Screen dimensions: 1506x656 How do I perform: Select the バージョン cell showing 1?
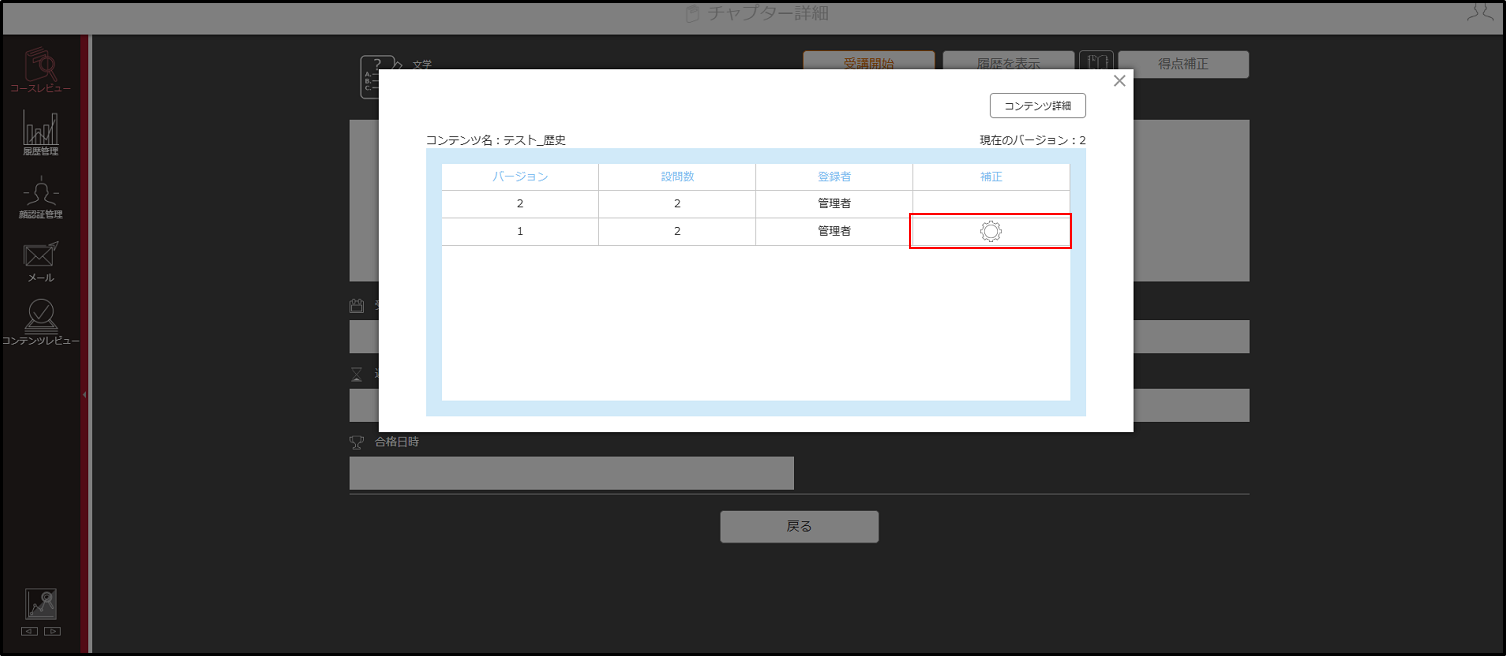(x=520, y=232)
